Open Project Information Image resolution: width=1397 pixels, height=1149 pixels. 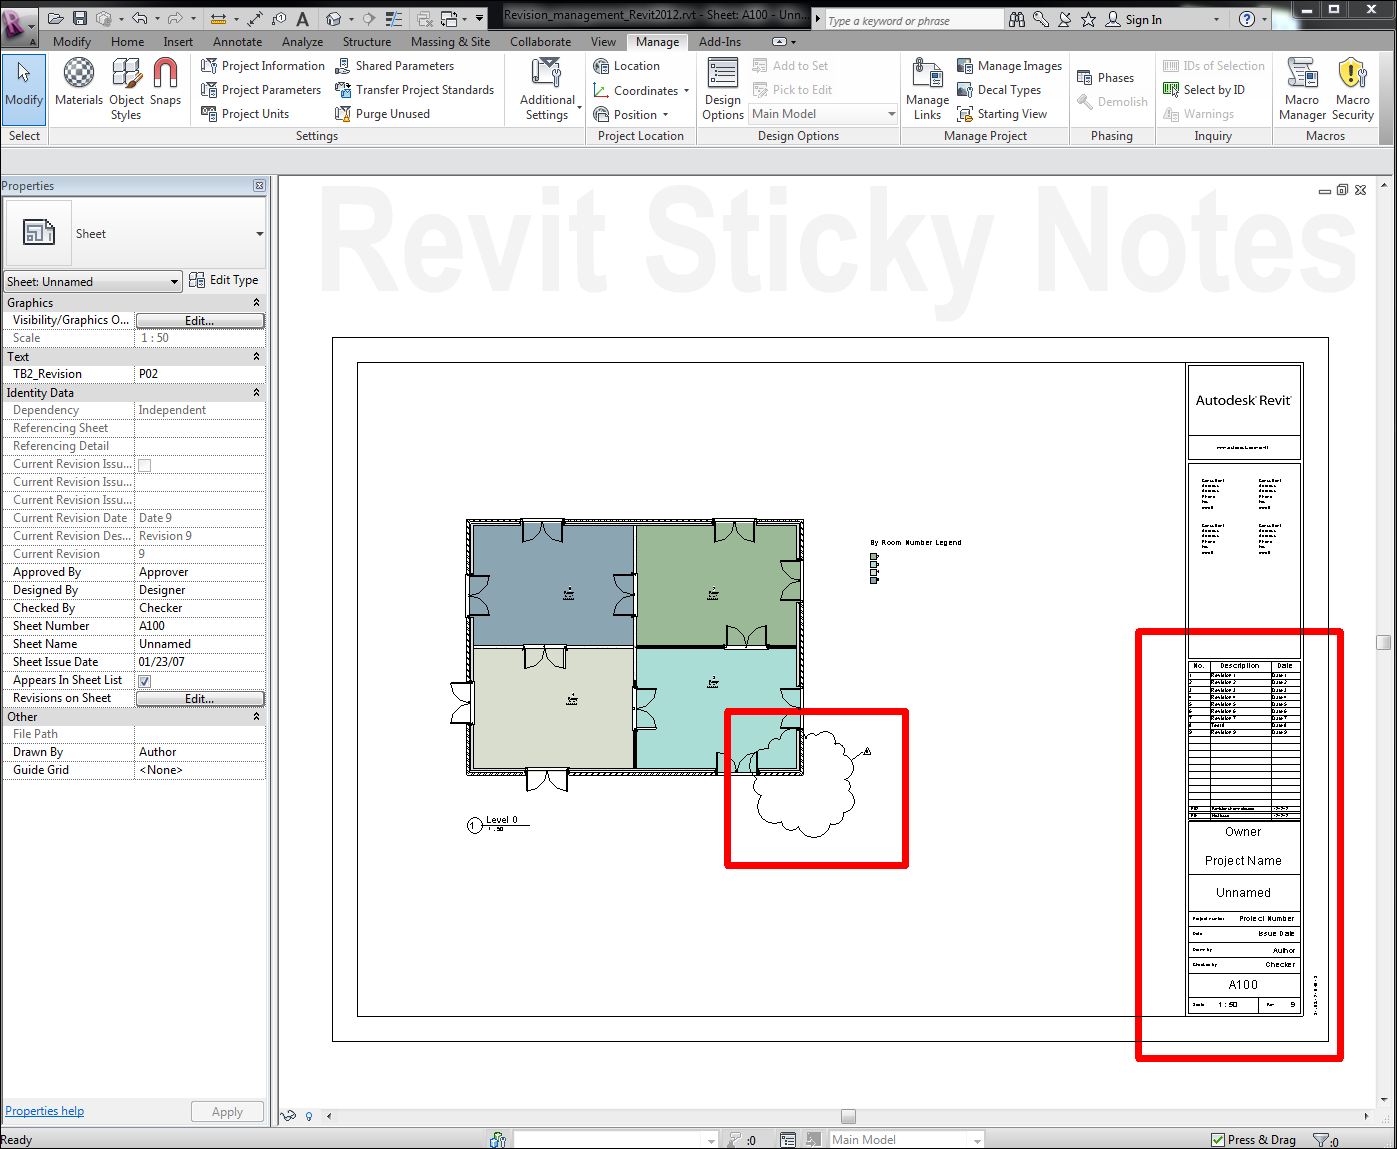tap(263, 66)
